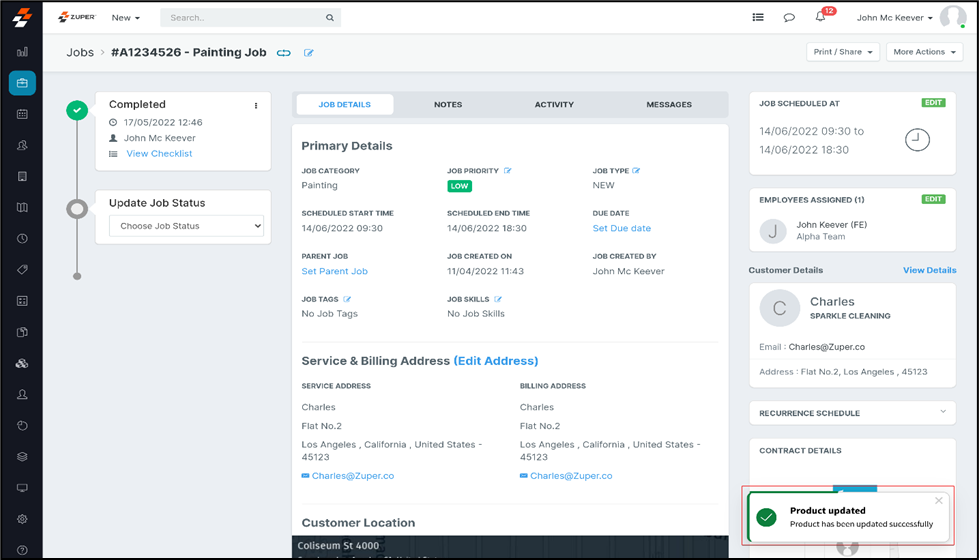Viewport: 979px width, 560px height.
Task: Open the Print / Share dropdown
Action: pos(843,52)
